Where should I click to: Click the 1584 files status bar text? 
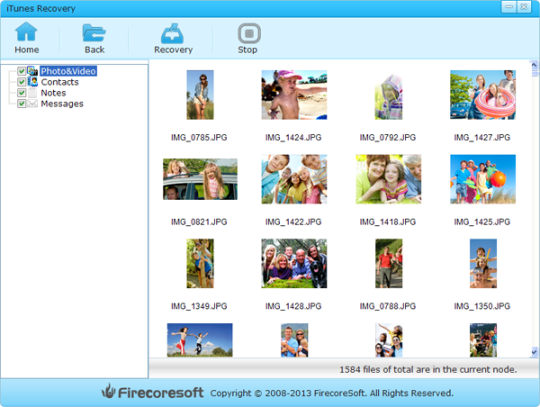[x=428, y=369]
